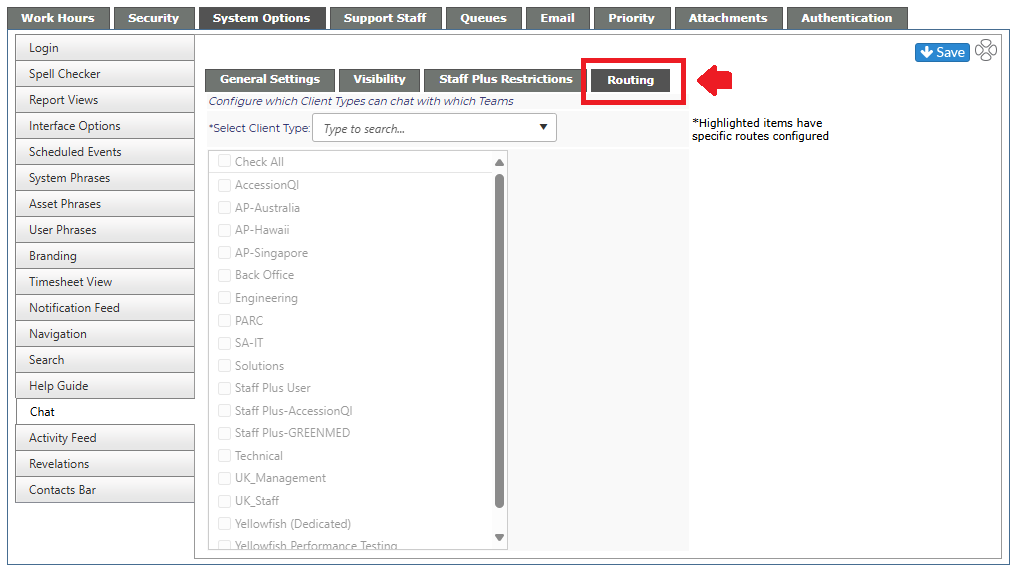Click the four-circle clover icon beside Save
Screen dimensions: 1014x570
986,50
